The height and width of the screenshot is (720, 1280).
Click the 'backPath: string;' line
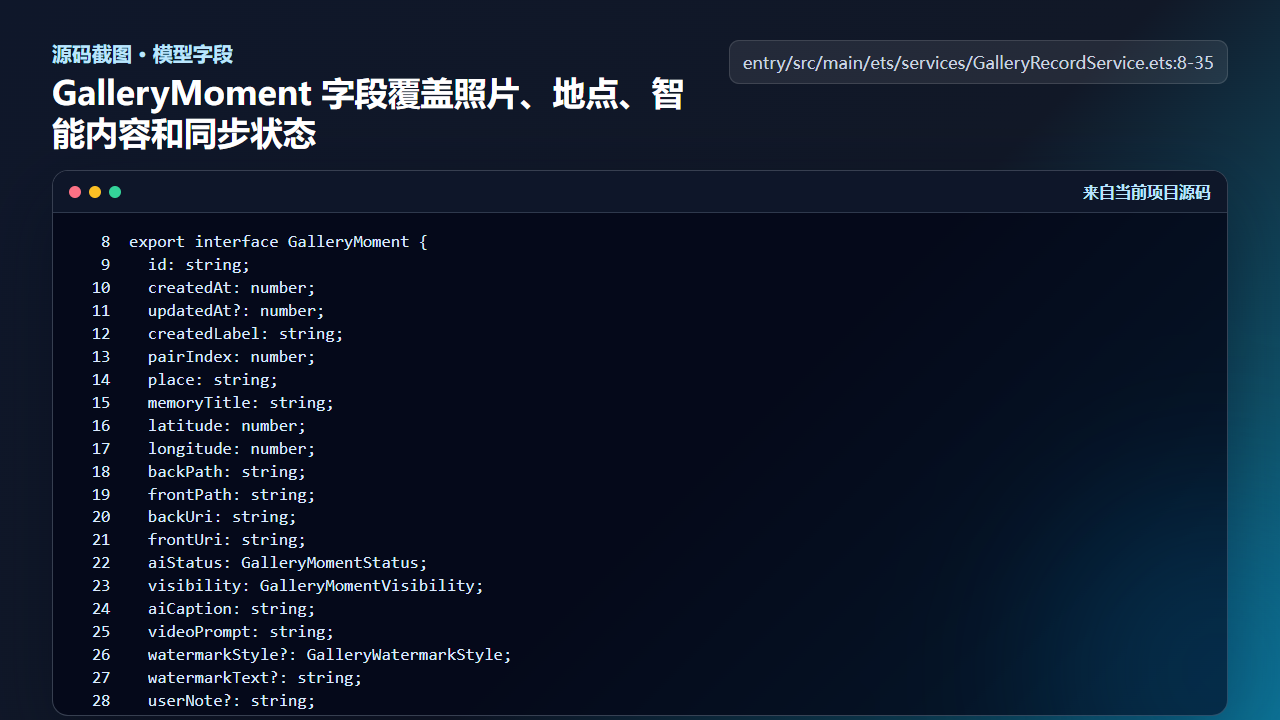[227, 472]
